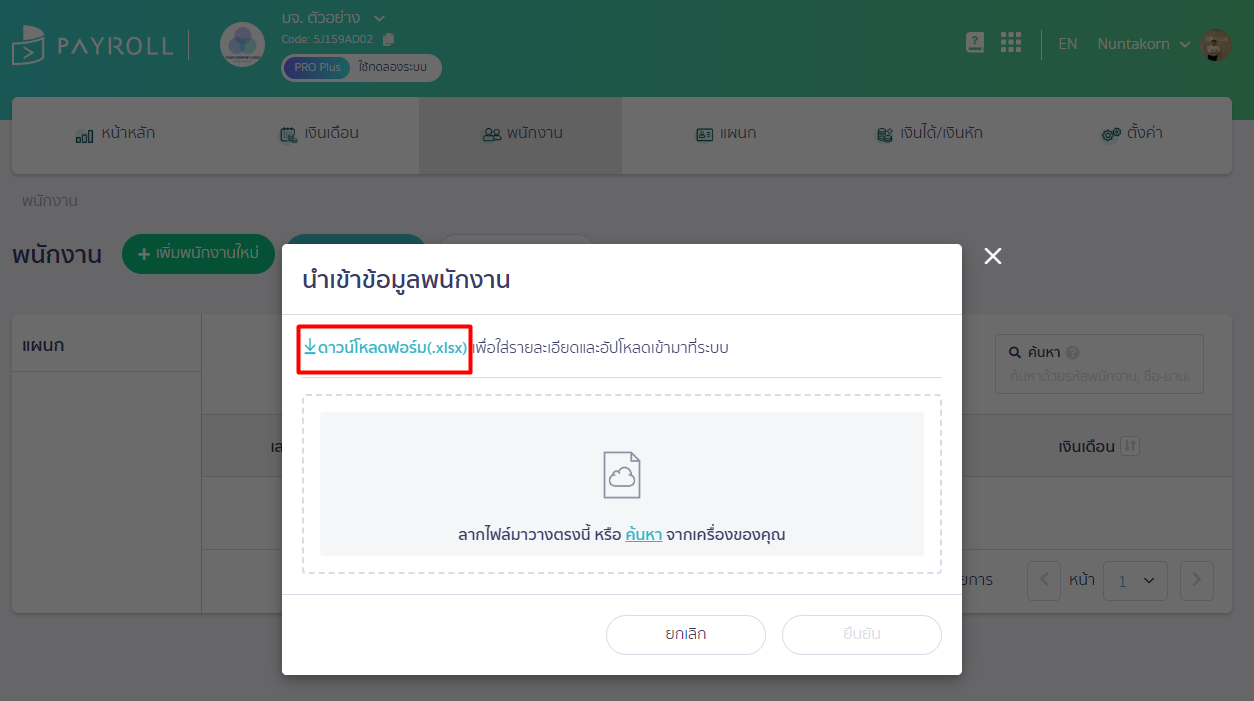Select the พนักงาน tab
This screenshot has height=701, width=1254.
pyautogui.click(x=521, y=133)
